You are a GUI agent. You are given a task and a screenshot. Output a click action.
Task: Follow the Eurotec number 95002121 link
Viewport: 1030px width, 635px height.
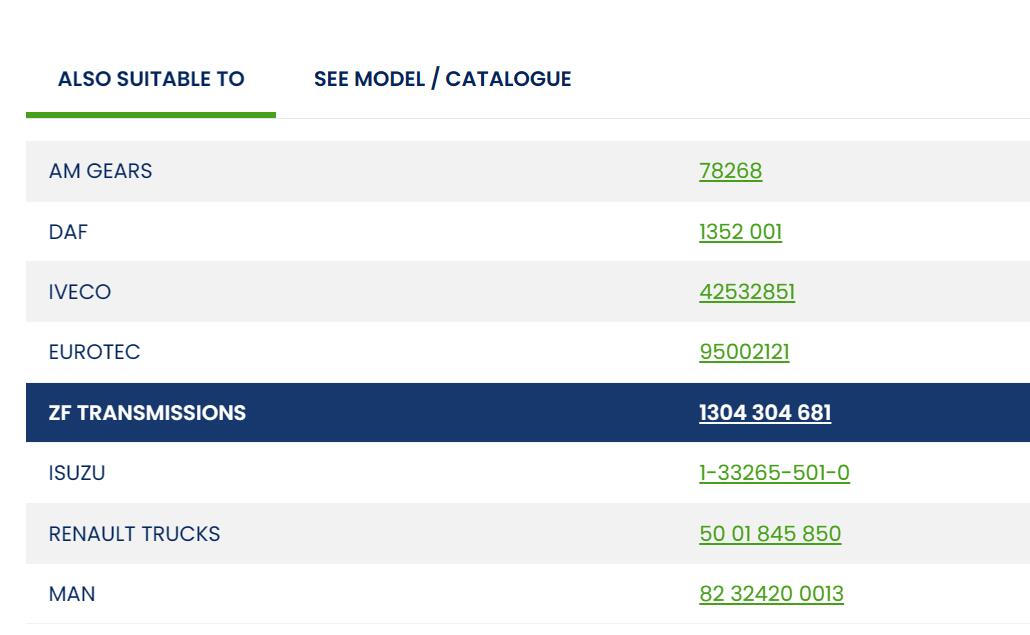click(x=744, y=353)
